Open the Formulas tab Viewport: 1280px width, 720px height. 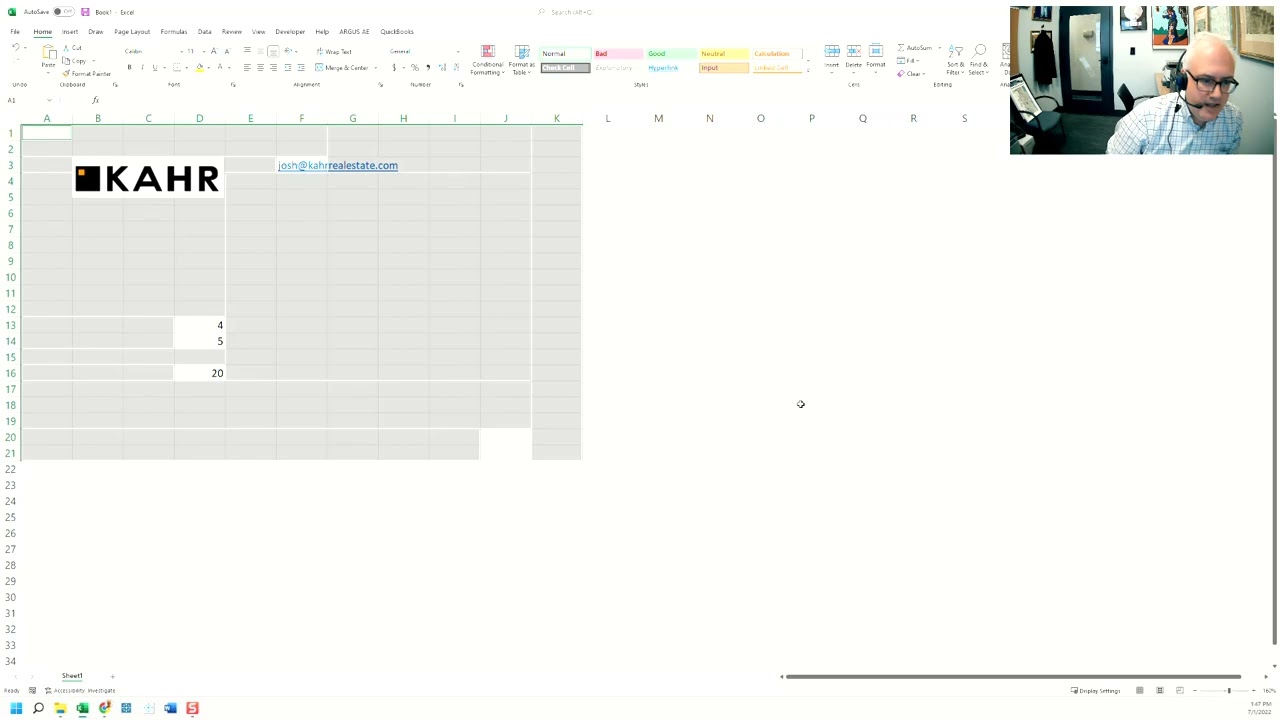pyautogui.click(x=174, y=31)
